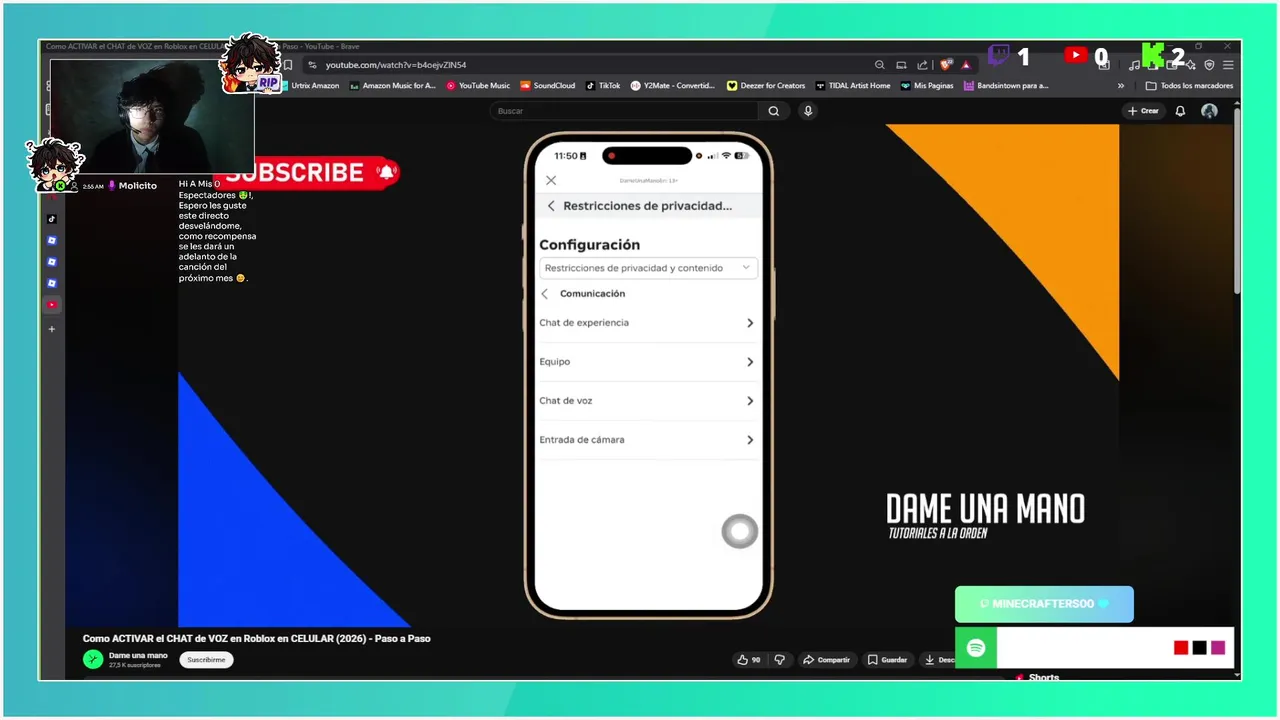Image resolution: width=1280 pixels, height=720 pixels.
Task: Click the black color square in overlay
Action: click(x=1199, y=648)
